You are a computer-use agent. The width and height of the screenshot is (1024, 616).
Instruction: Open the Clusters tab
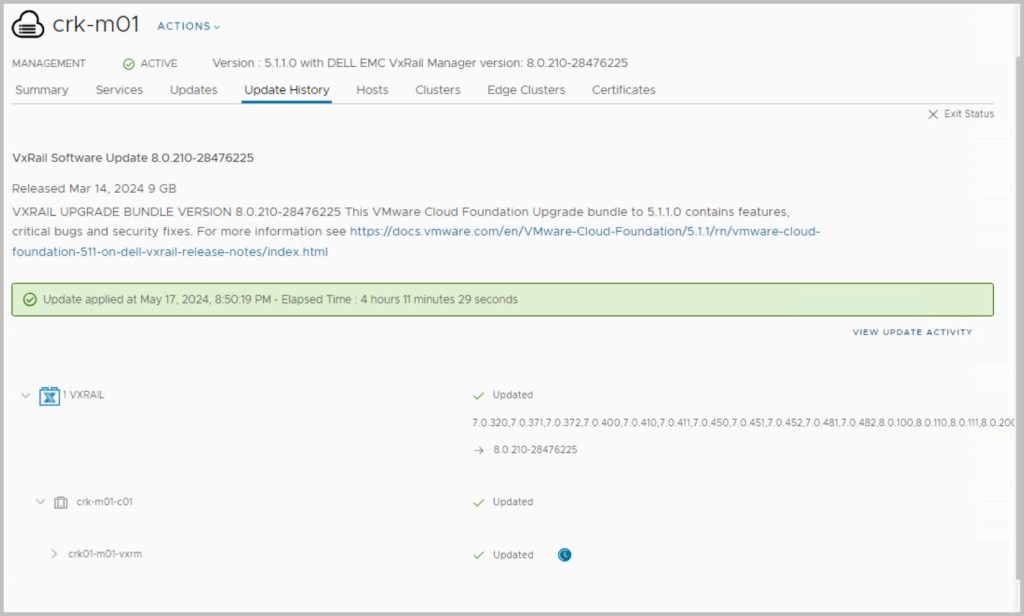438,90
